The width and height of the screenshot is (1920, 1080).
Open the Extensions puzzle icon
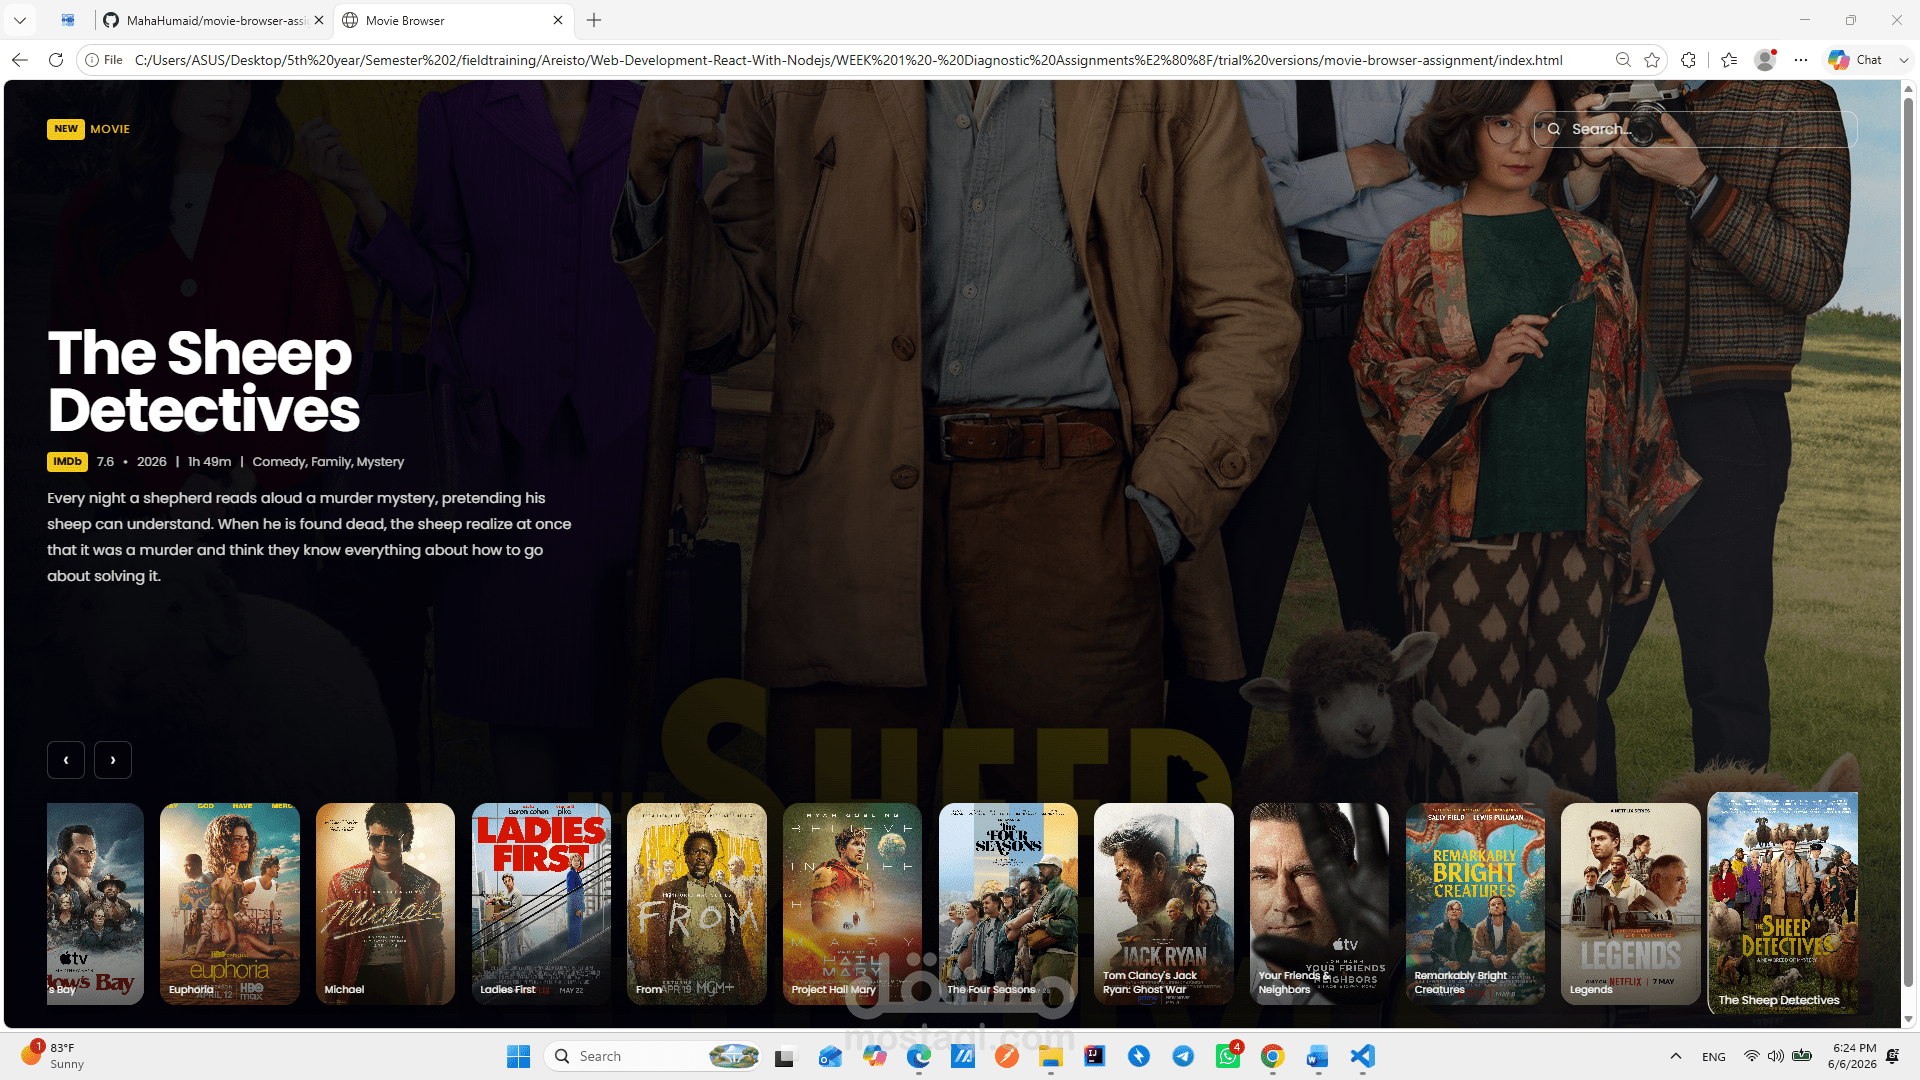(x=1689, y=60)
